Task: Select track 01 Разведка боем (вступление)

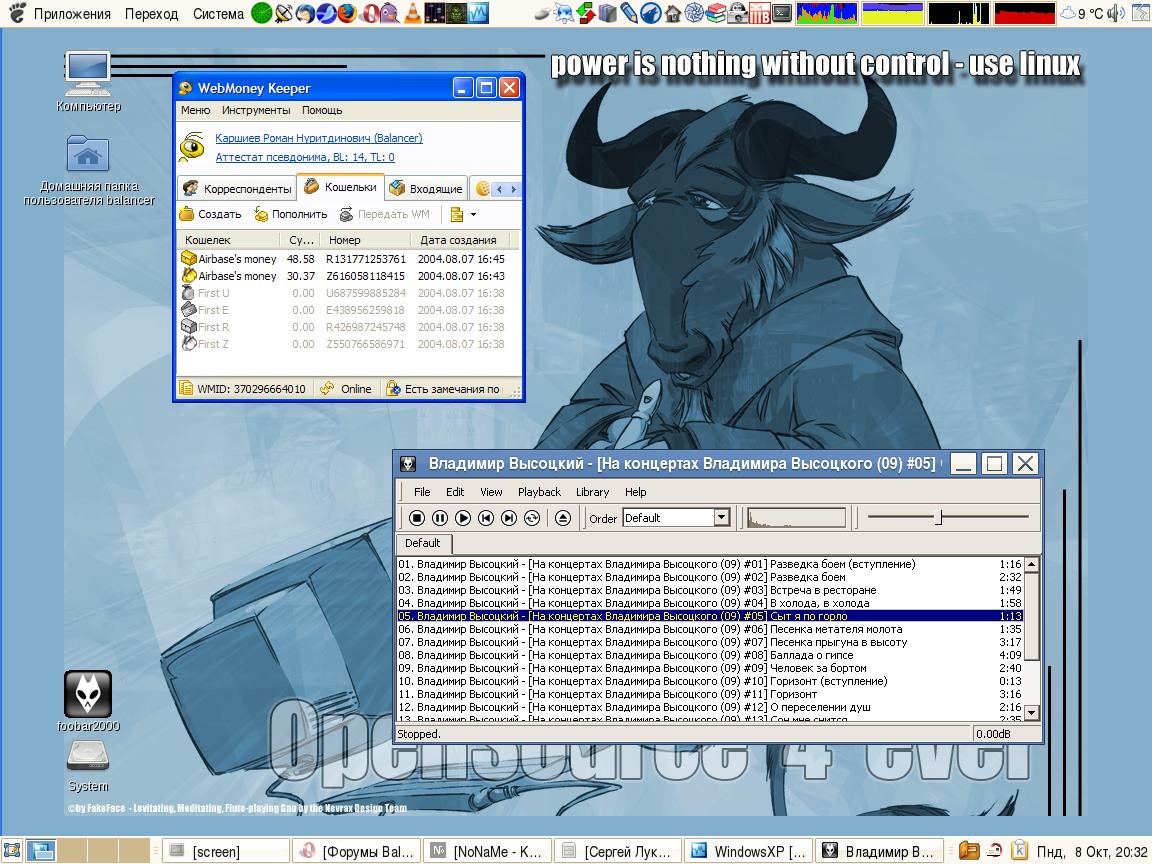Action: [710, 564]
